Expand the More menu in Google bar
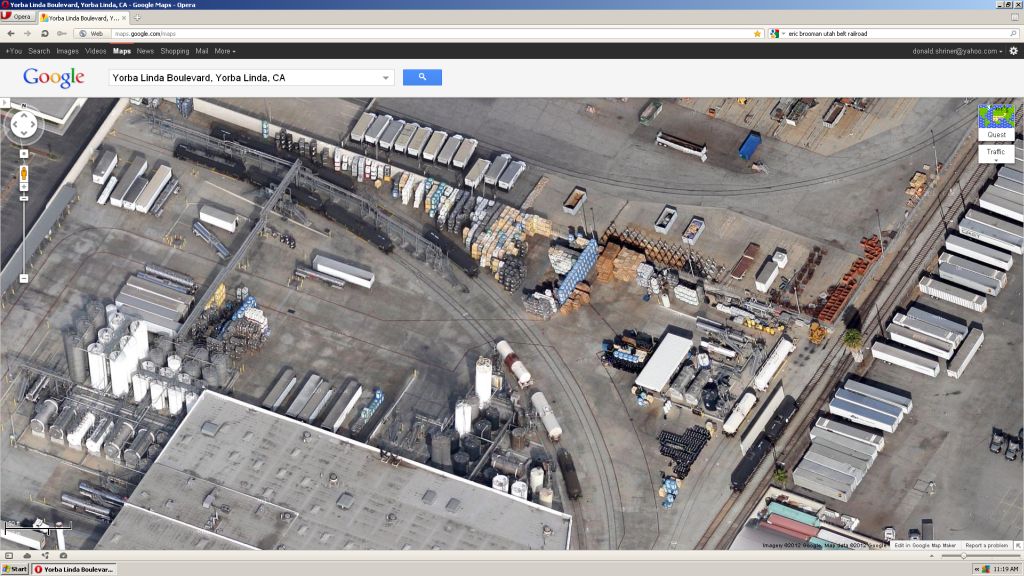This screenshot has height=576, width=1024. [225, 51]
